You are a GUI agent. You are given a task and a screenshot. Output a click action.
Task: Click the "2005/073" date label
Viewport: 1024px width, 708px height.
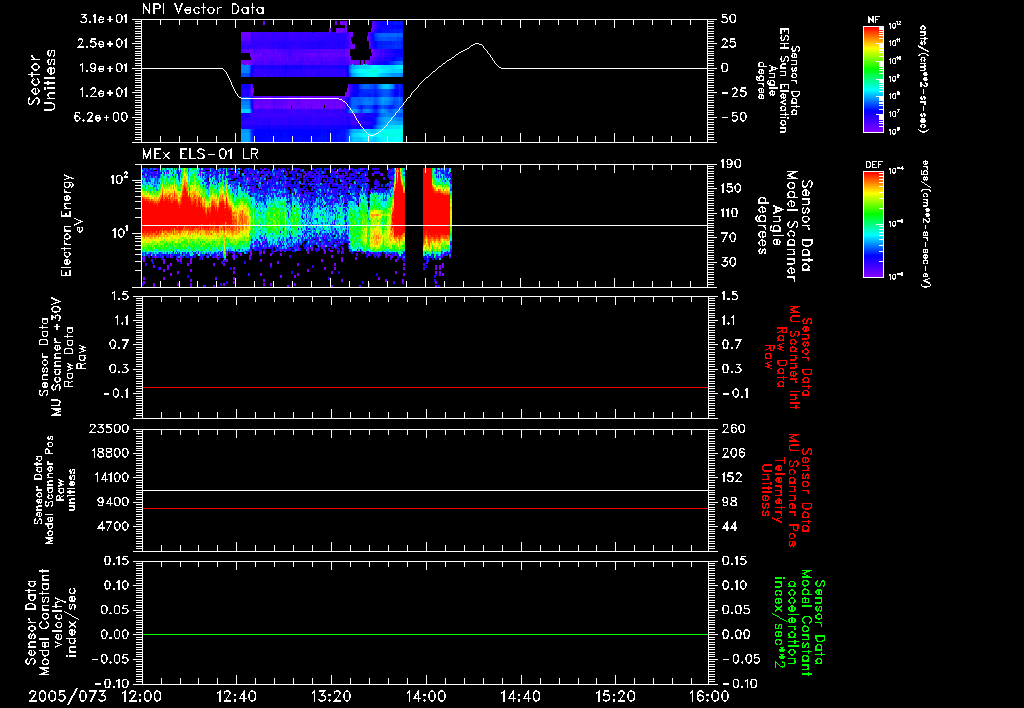click(x=67, y=696)
